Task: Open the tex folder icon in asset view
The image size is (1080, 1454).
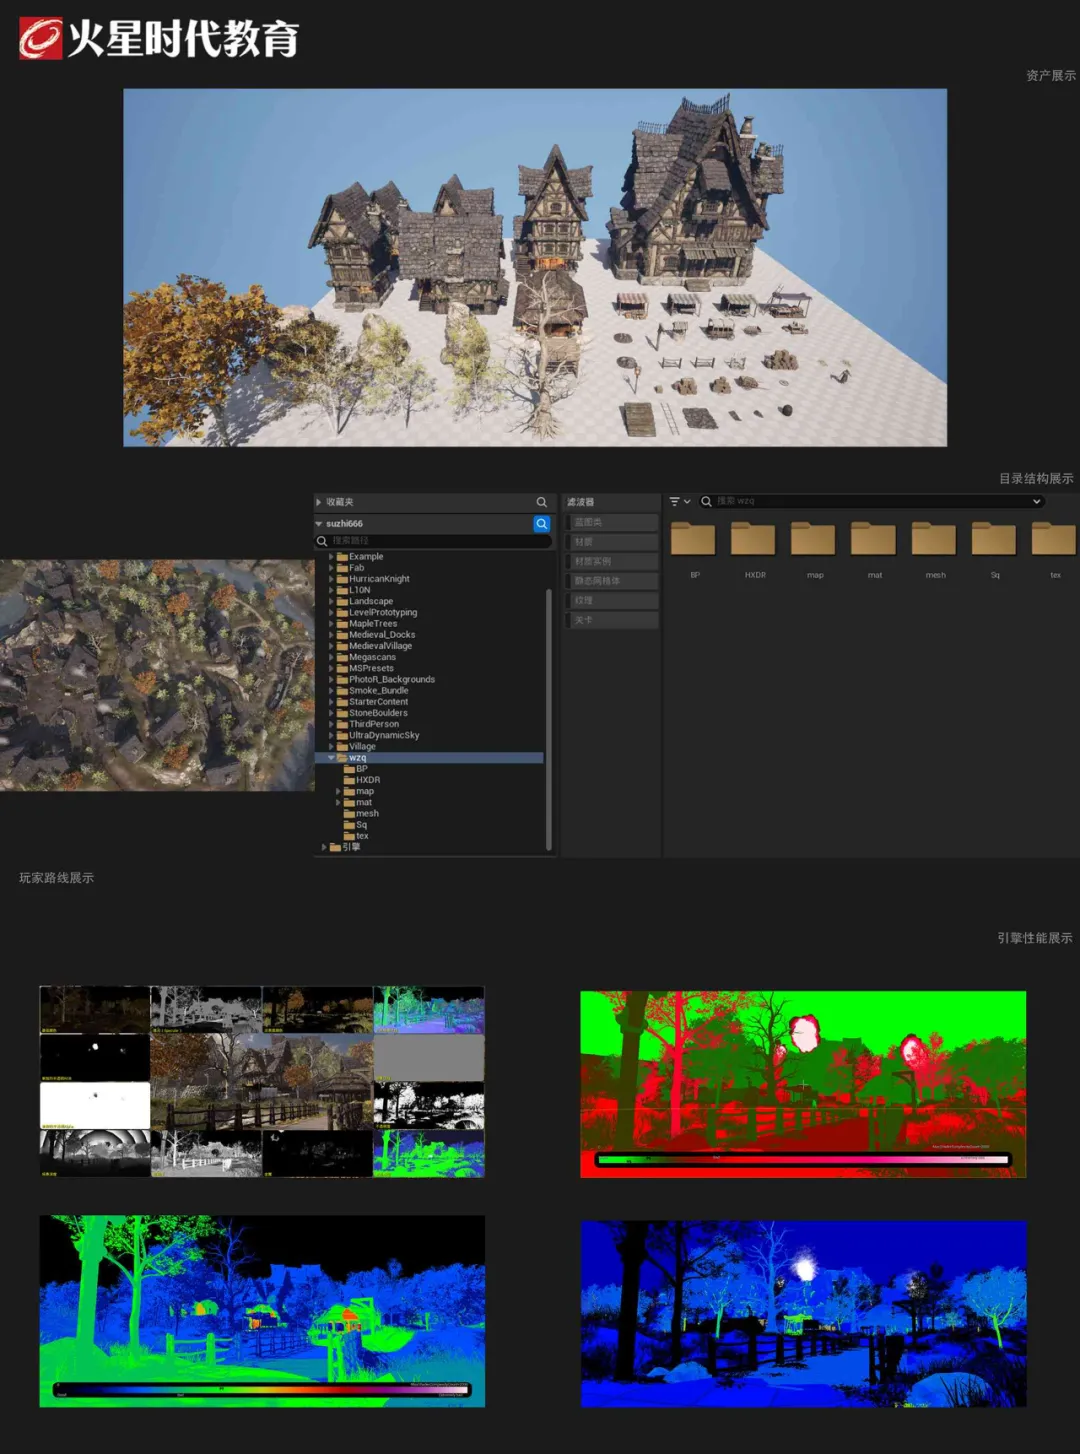Action: coord(1053,539)
